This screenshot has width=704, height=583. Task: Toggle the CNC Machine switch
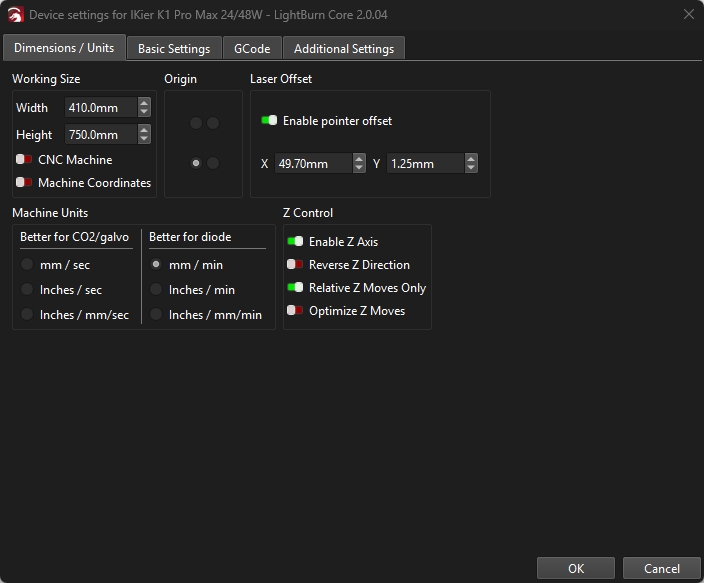tap(24, 160)
